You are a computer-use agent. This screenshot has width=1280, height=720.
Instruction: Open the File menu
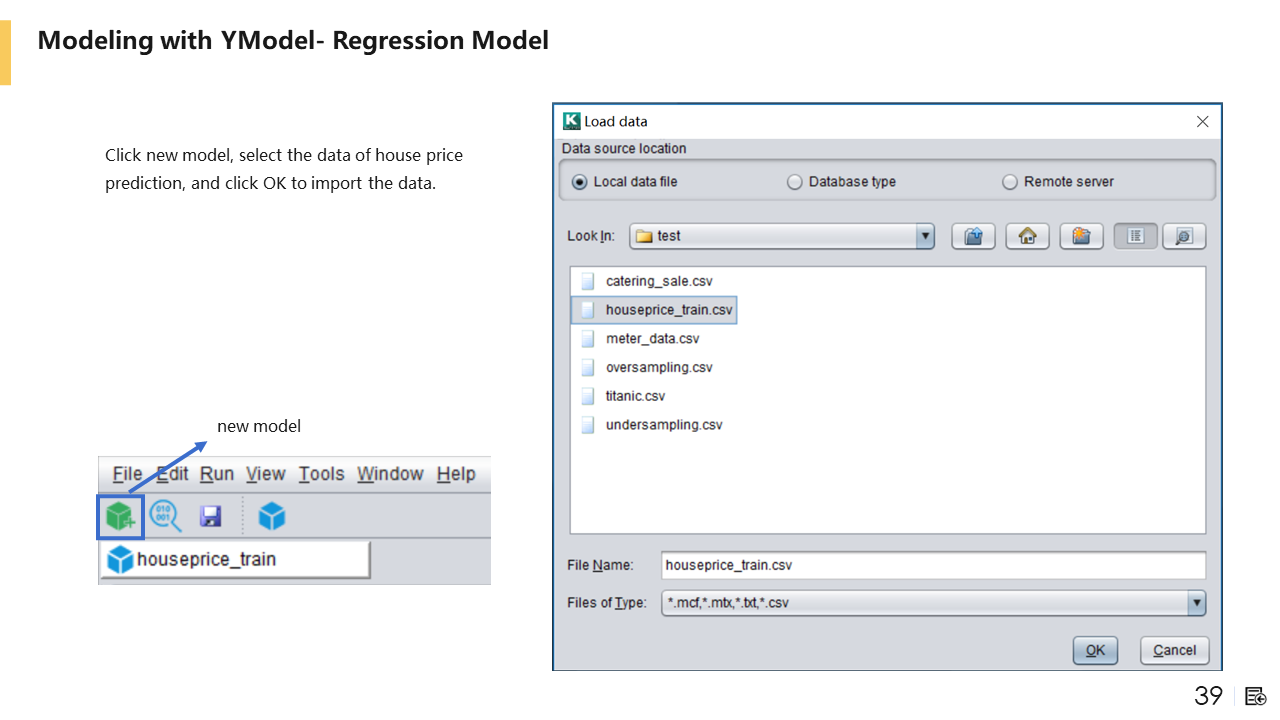pyautogui.click(x=127, y=474)
